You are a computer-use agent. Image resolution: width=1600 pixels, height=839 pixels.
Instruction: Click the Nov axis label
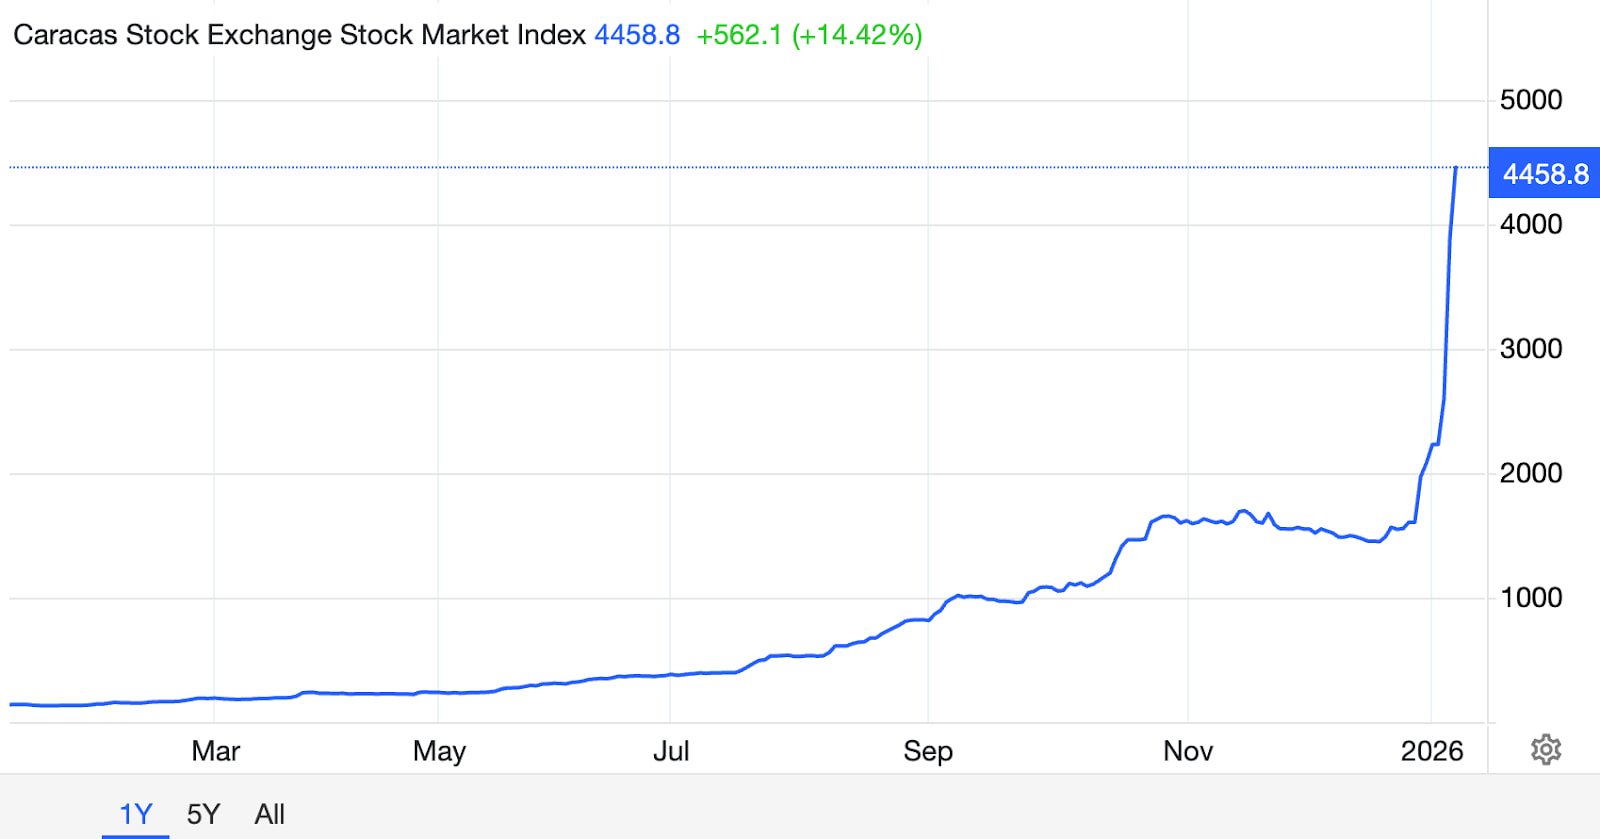[x=1189, y=751]
